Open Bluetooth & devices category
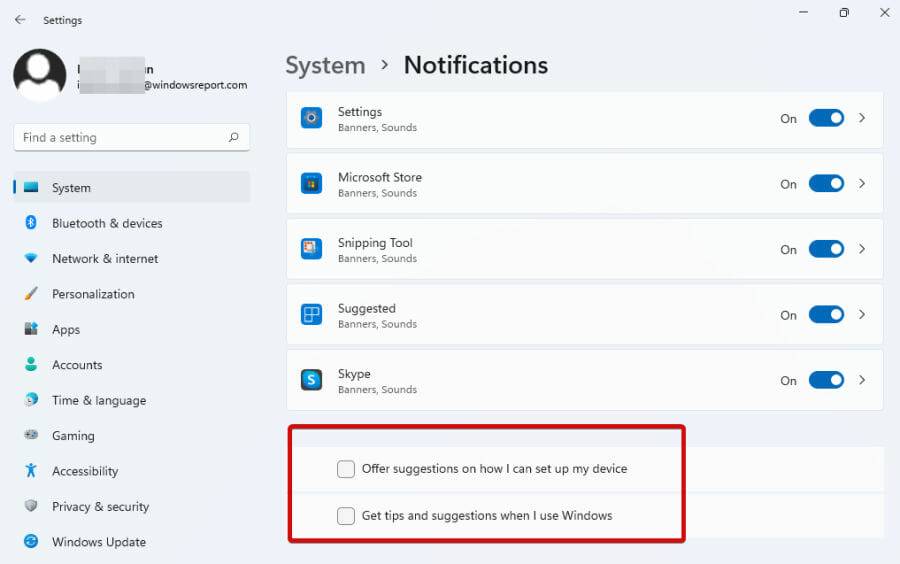 coord(132,223)
